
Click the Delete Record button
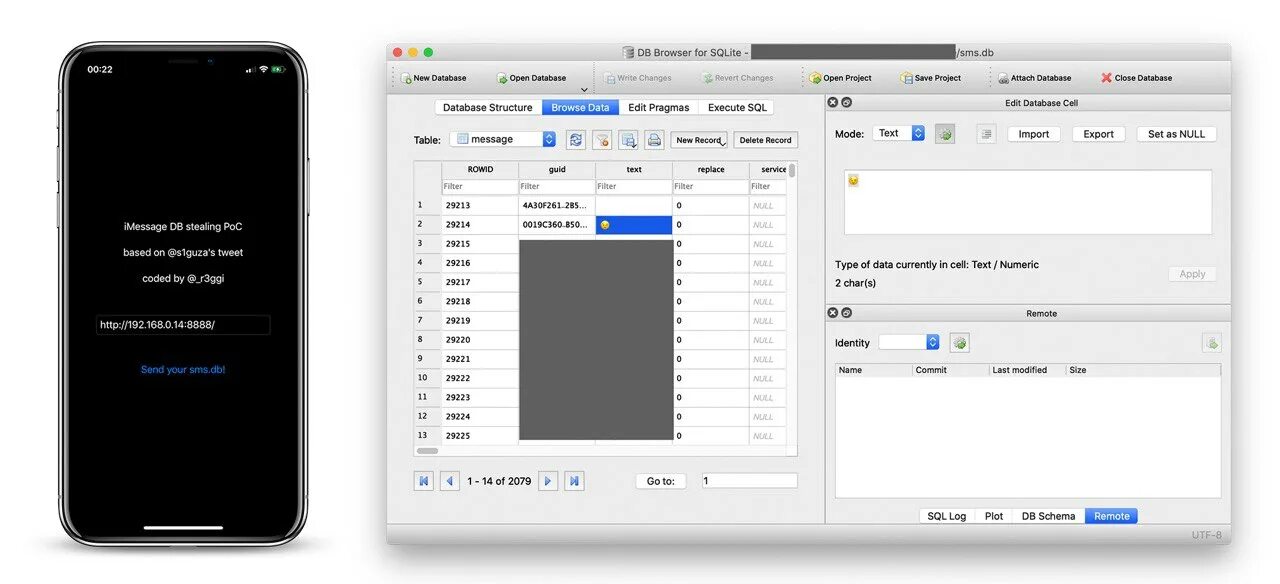click(x=765, y=140)
